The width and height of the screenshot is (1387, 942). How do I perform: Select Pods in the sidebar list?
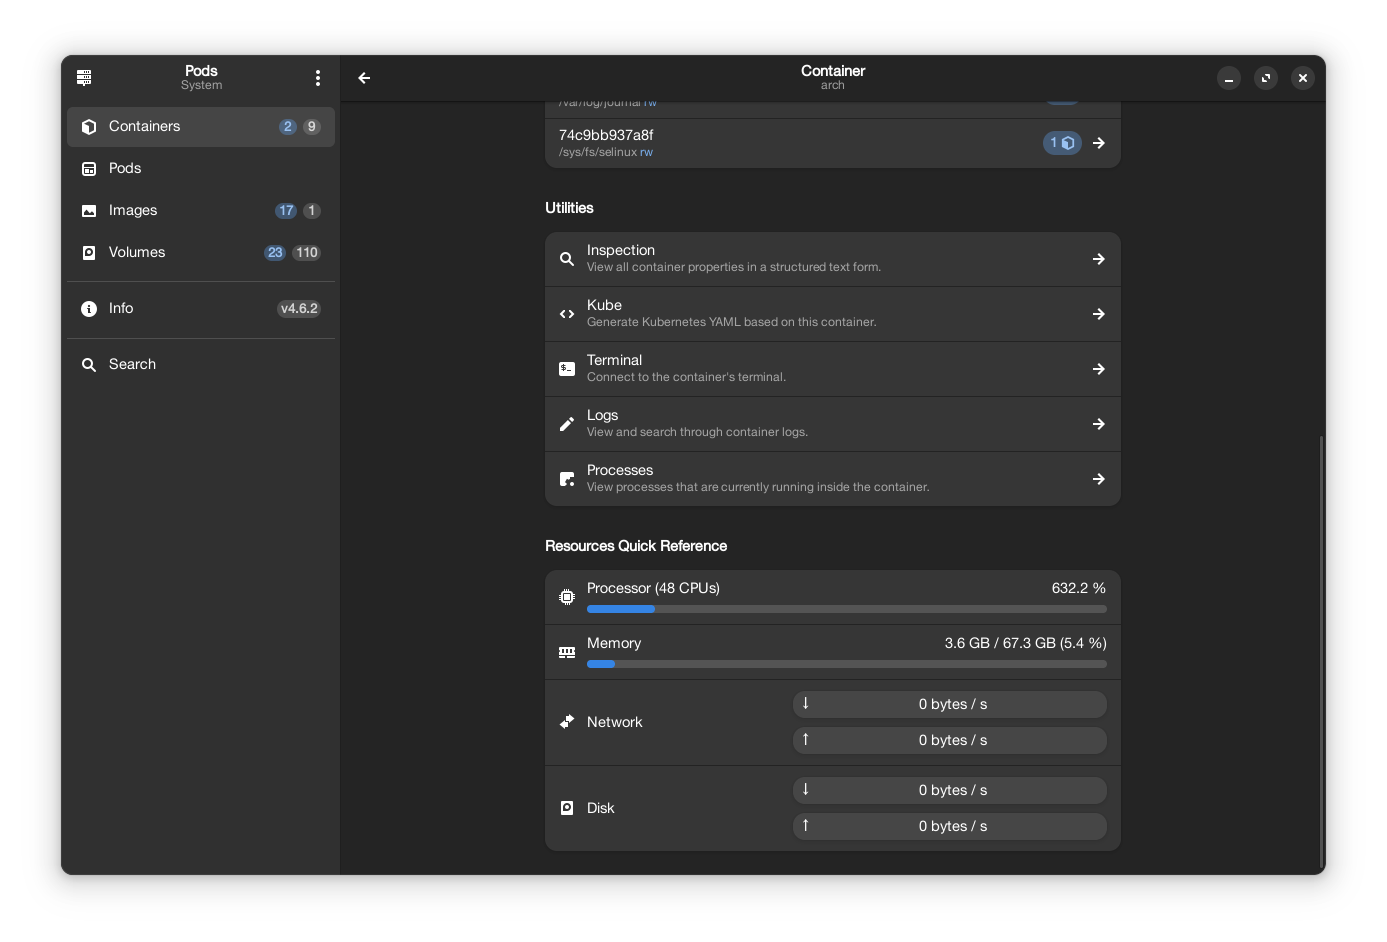201,169
